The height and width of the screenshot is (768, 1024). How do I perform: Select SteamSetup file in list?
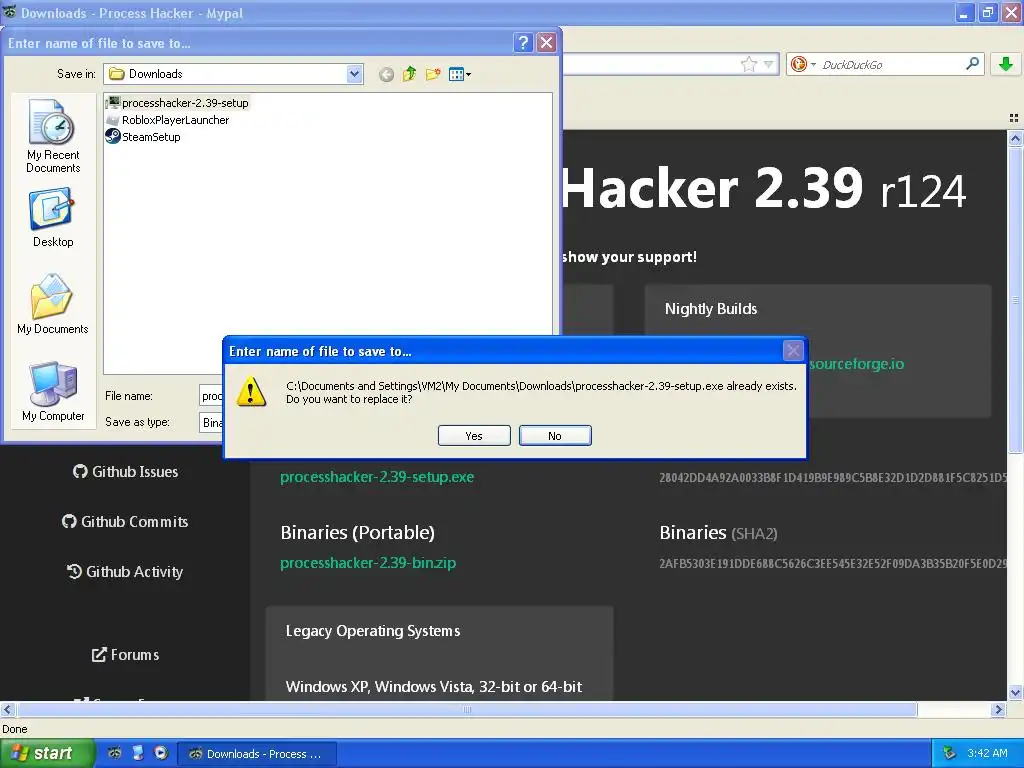(143, 136)
